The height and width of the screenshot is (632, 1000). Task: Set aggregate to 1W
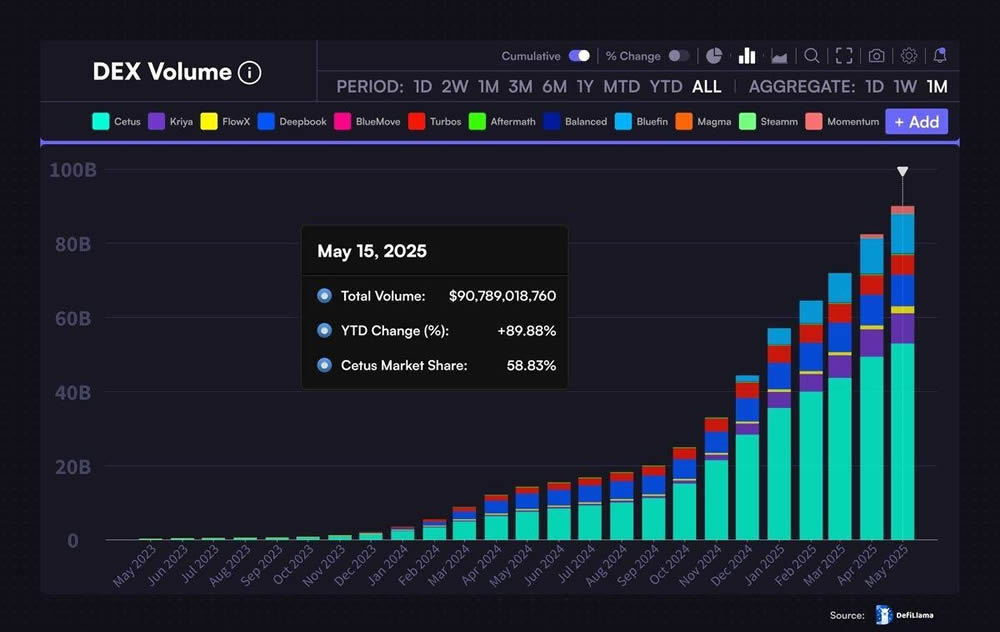coord(905,87)
